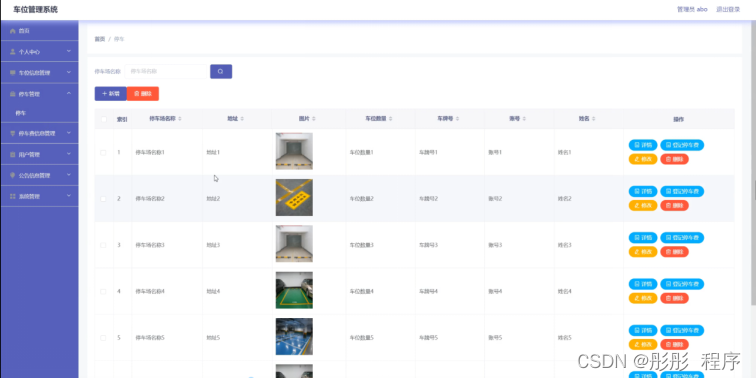
Task: Click the blue 新增 add button
Action: pyautogui.click(x=110, y=94)
